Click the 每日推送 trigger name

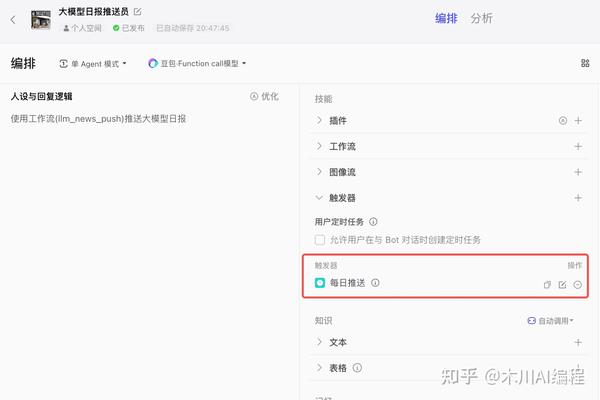(347, 283)
